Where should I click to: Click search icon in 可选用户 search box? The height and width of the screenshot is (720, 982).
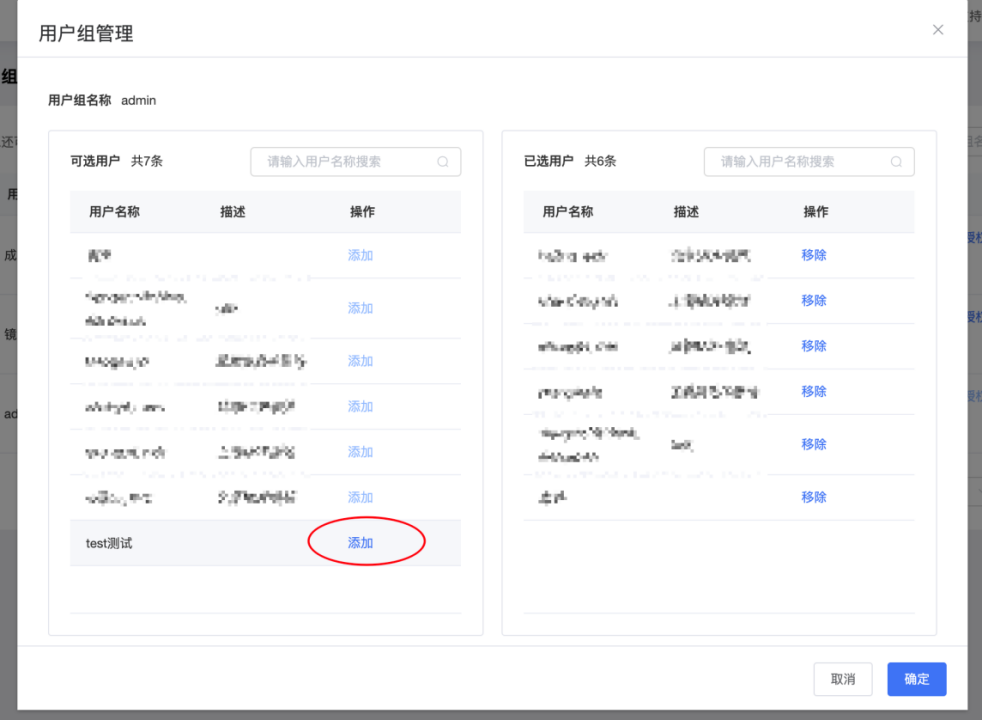tap(443, 162)
